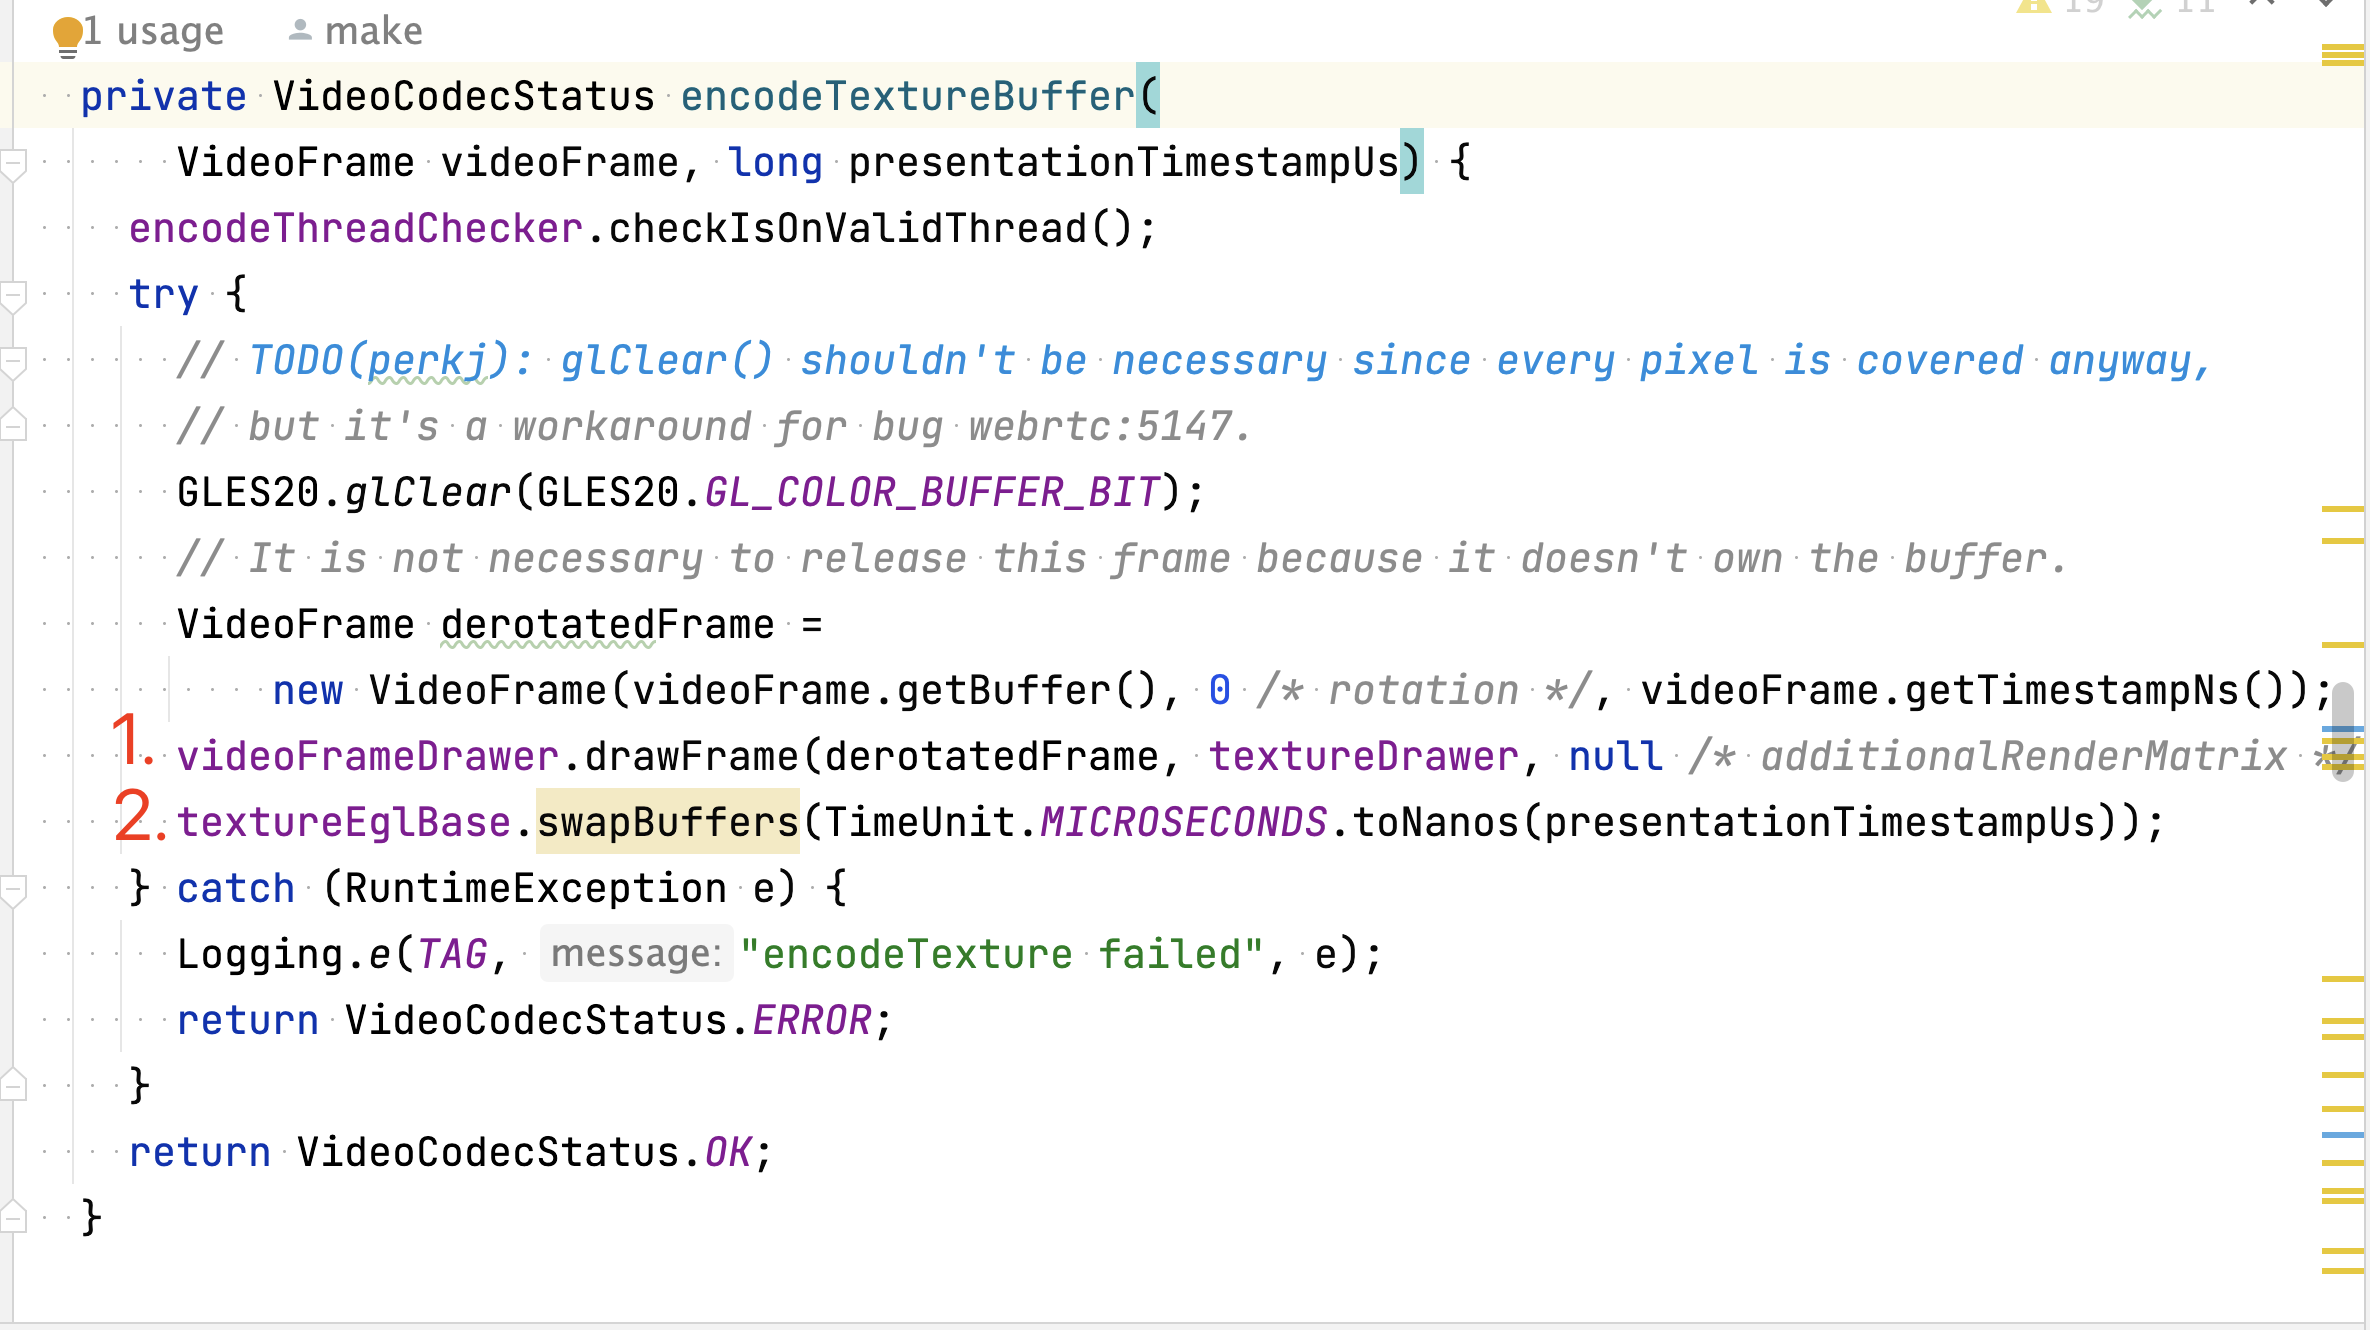Viewport: 2370px width, 1330px height.
Task: Click 'RuntimeException' in catch clause
Action: (x=536, y=888)
